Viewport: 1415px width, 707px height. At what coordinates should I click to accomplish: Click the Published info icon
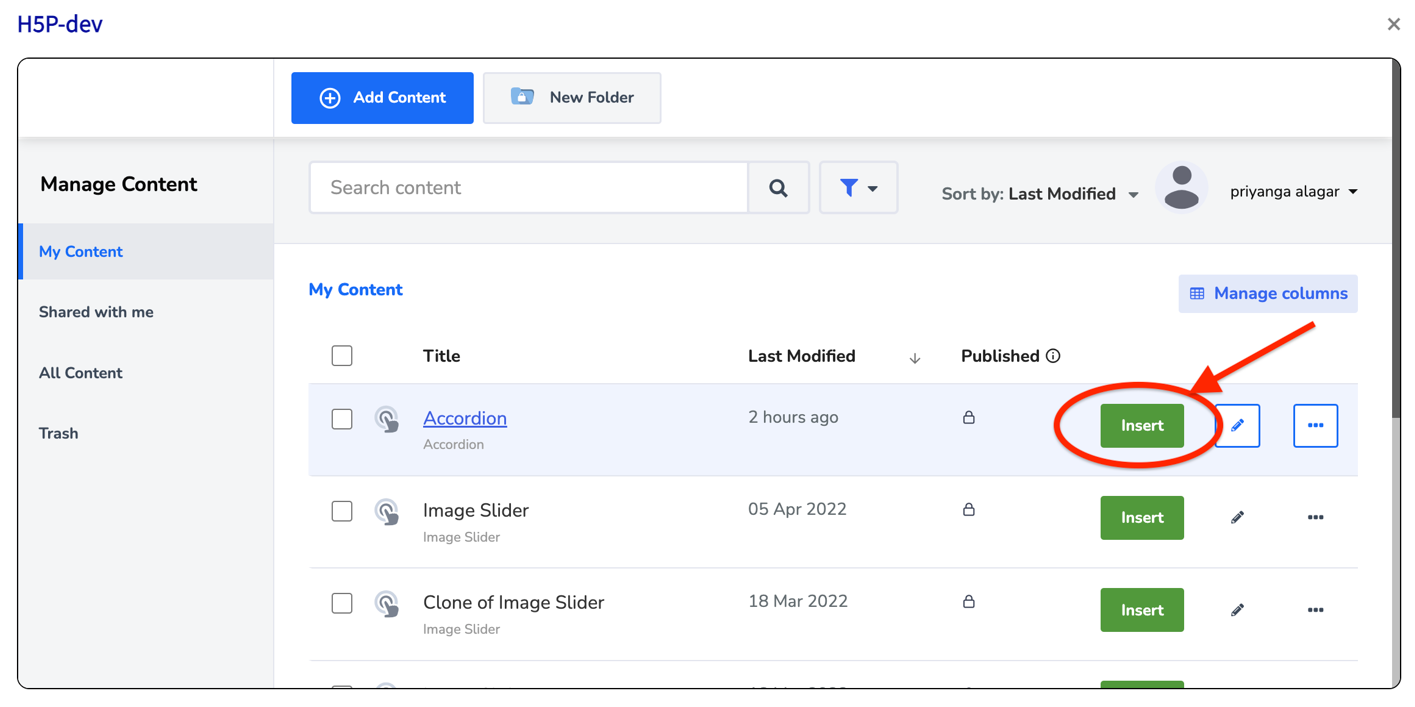point(1053,356)
